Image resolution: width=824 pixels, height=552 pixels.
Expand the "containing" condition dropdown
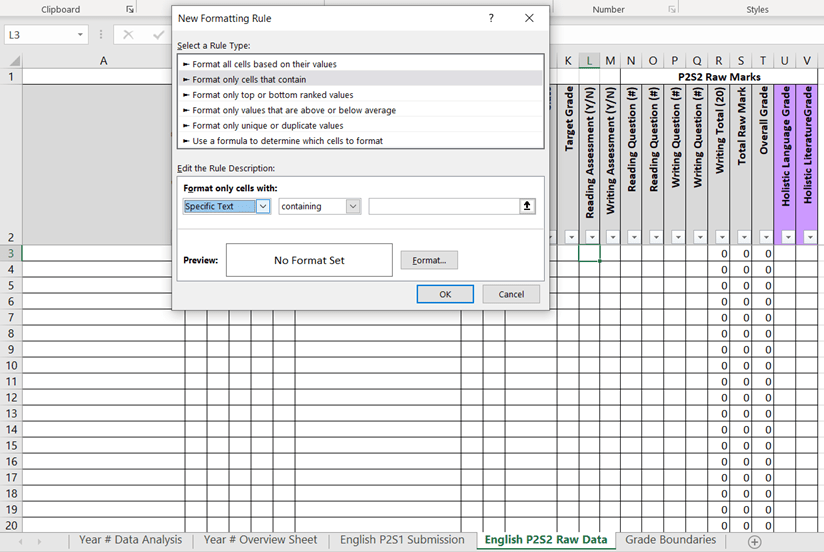(x=352, y=206)
